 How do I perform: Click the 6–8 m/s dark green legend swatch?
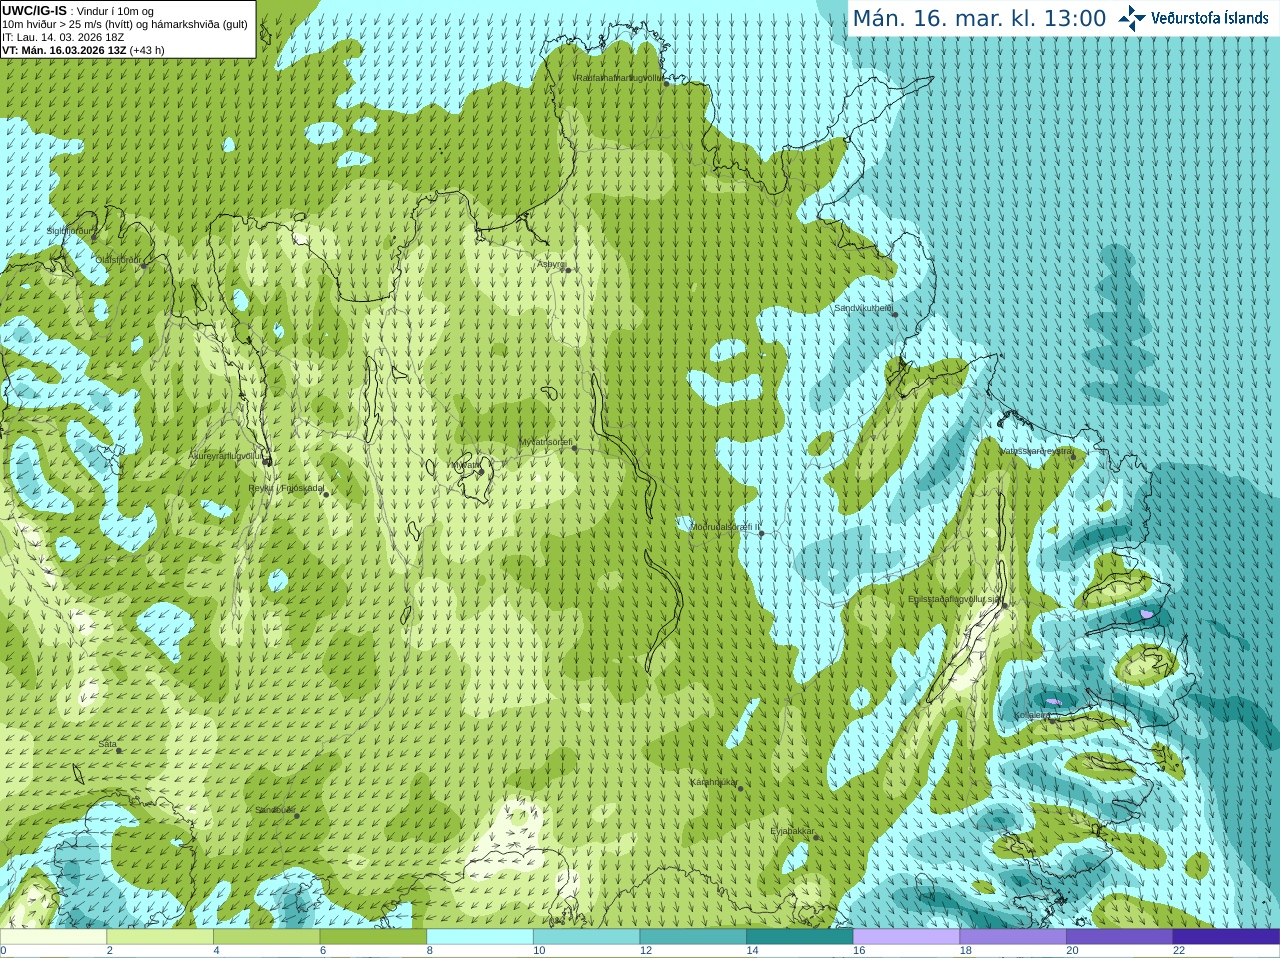click(373, 936)
